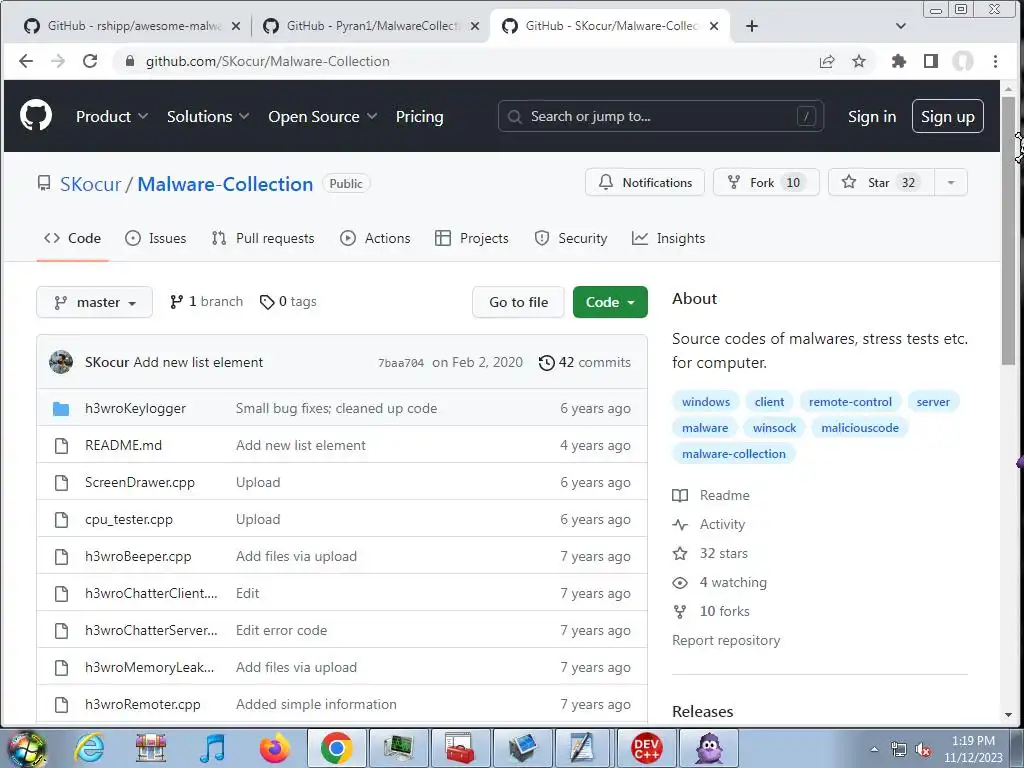Image resolution: width=1024 pixels, height=768 pixels.
Task: Open the cpu_tester.cpp file
Action: click(x=129, y=520)
